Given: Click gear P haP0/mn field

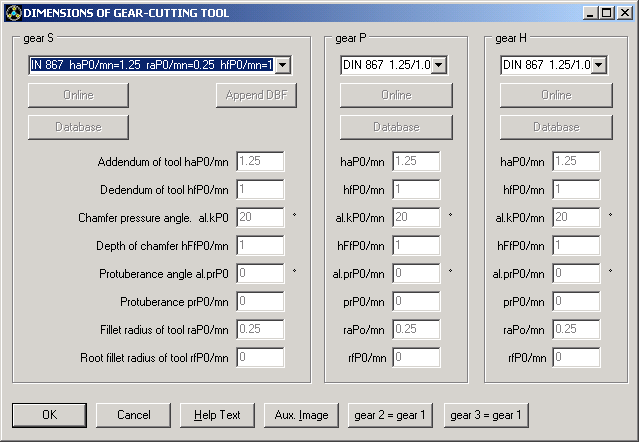Looking at the screenshot, I should (x=416, y=161).
